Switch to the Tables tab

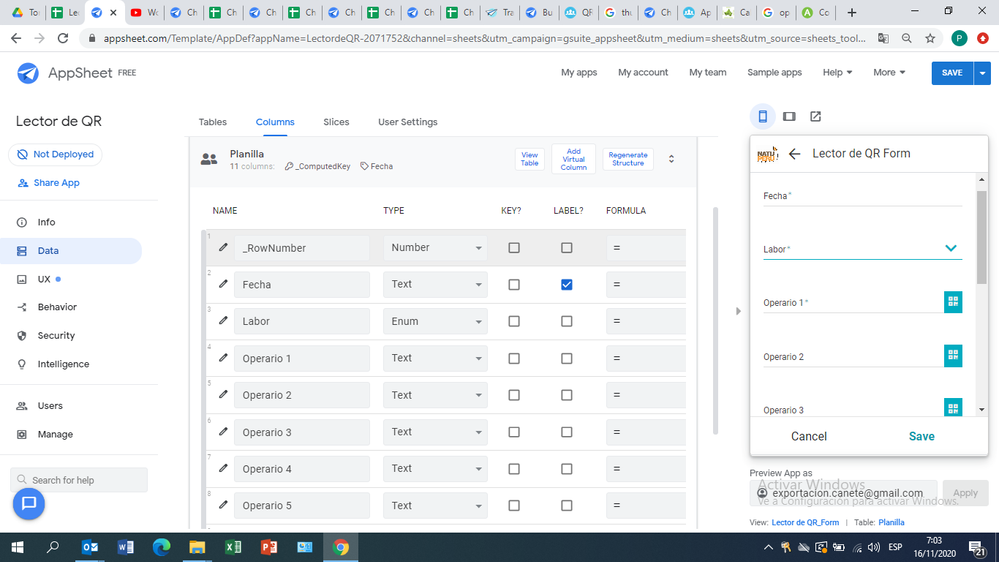(x=213, y=122)
